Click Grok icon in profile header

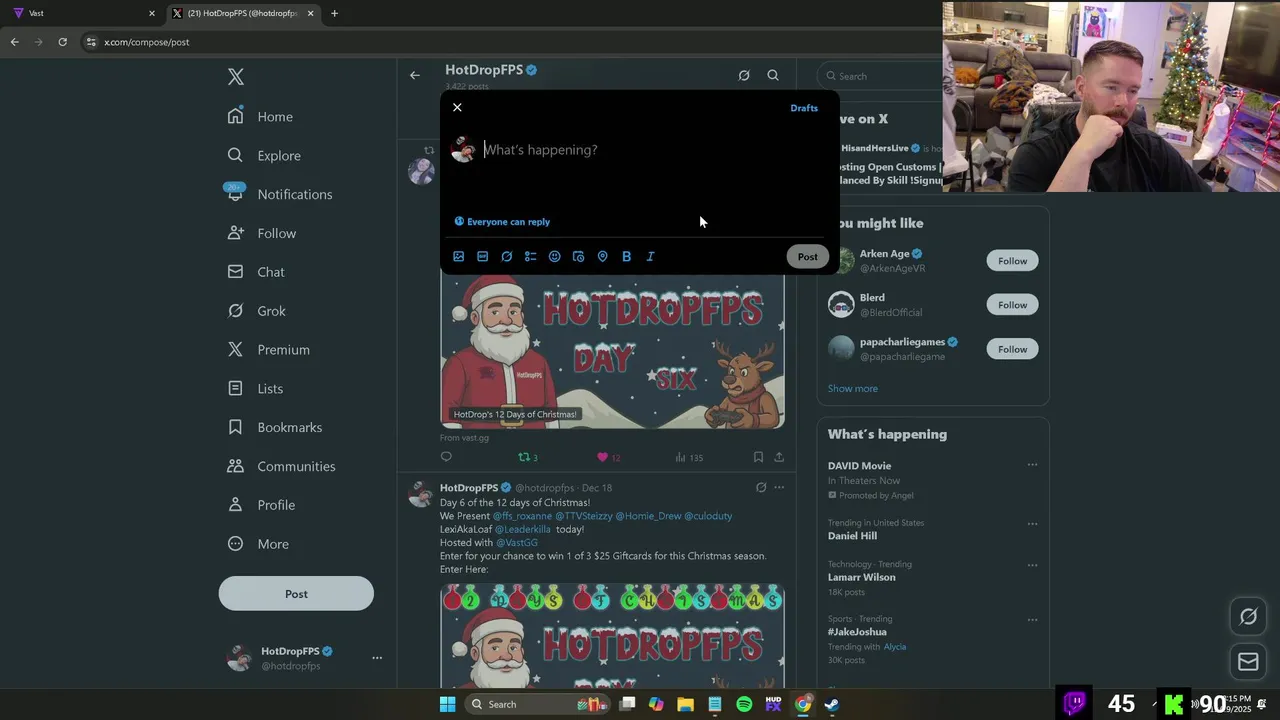pyautogui.click(x=744, y=75)
